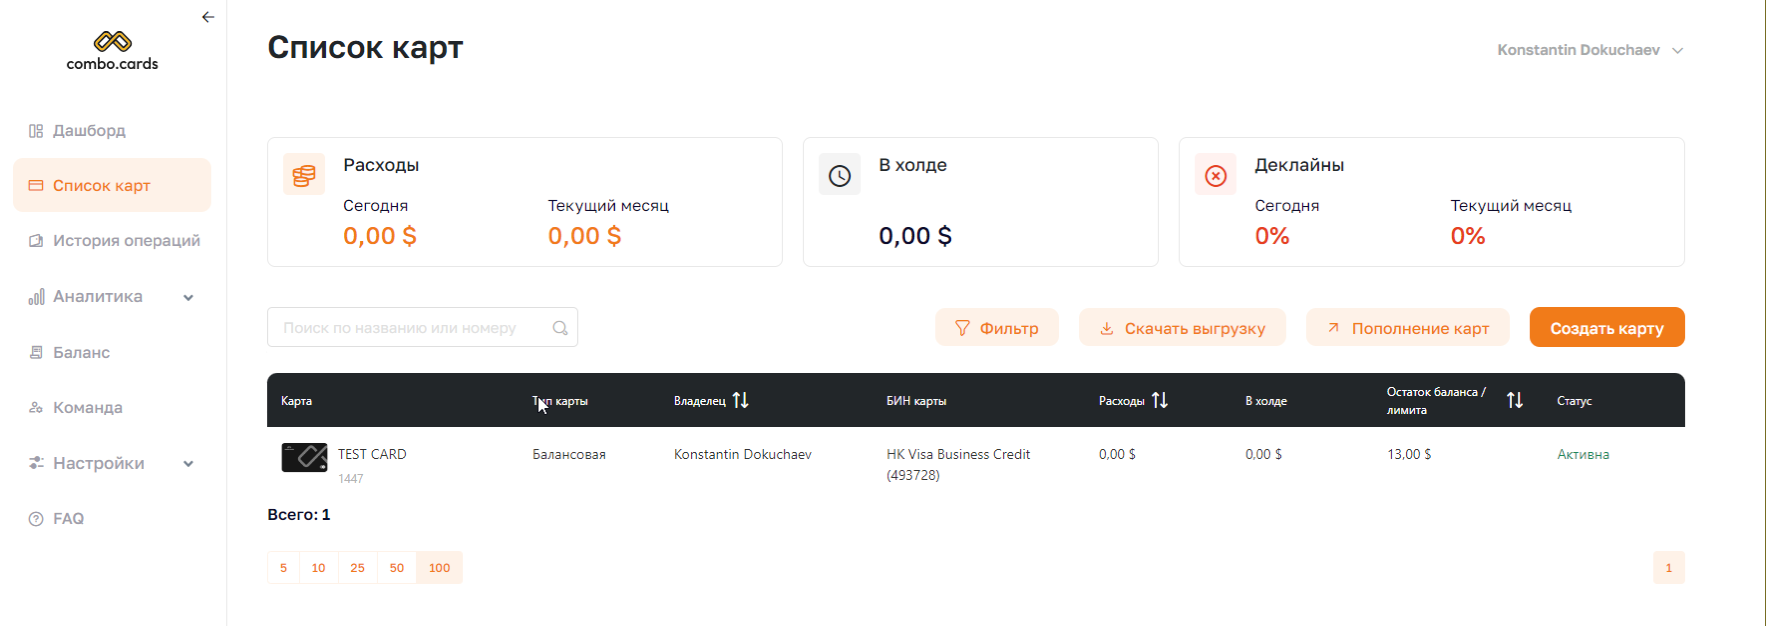Click the Деклайны cross circle icon
The height and width of the screenshot is (626, 1766).
click(1216, 175)
